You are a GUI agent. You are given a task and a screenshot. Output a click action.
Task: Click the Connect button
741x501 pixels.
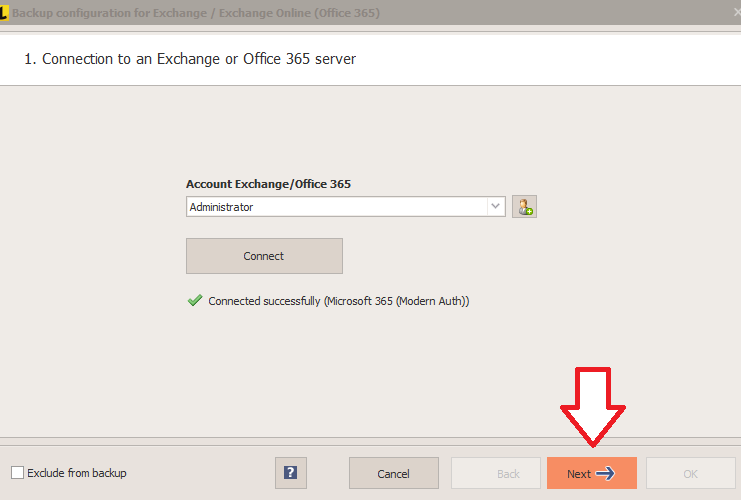[x=264, y=256]
